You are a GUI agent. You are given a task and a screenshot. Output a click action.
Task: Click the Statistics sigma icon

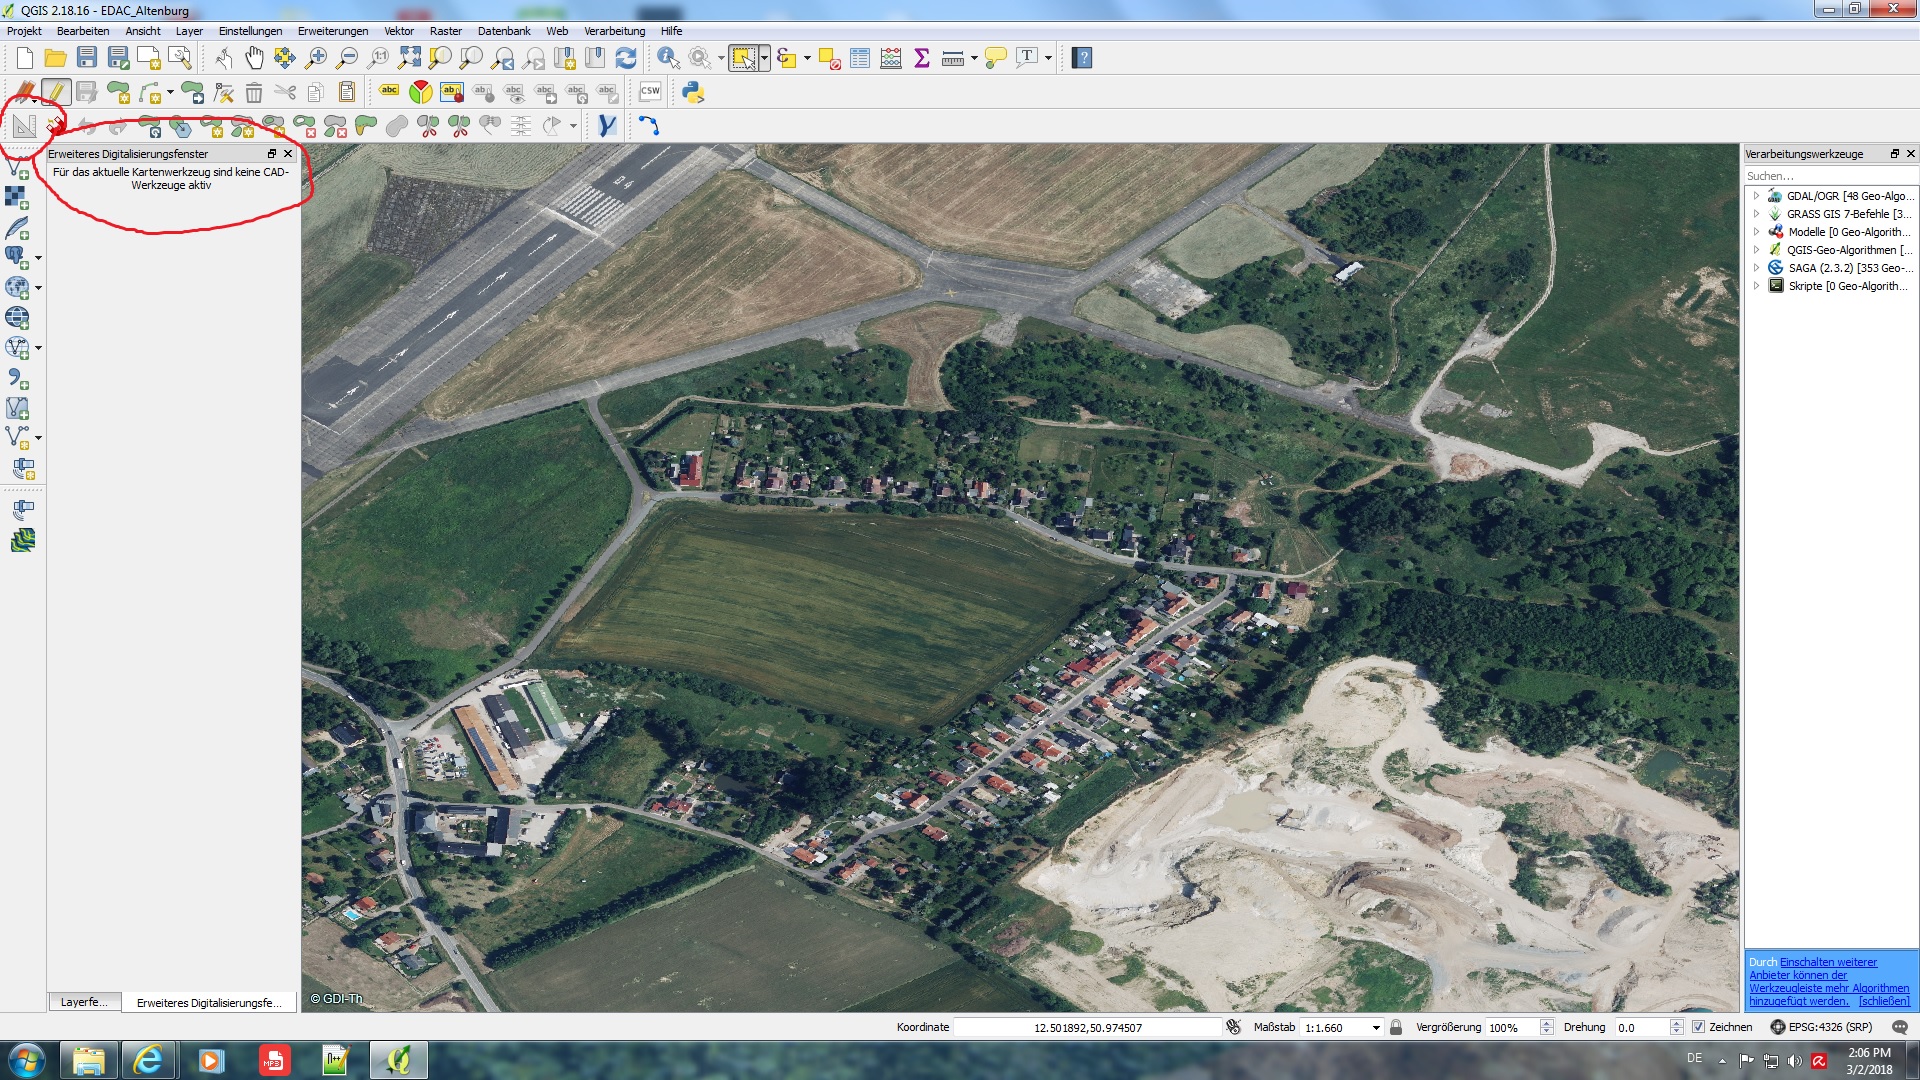[922, 58]
